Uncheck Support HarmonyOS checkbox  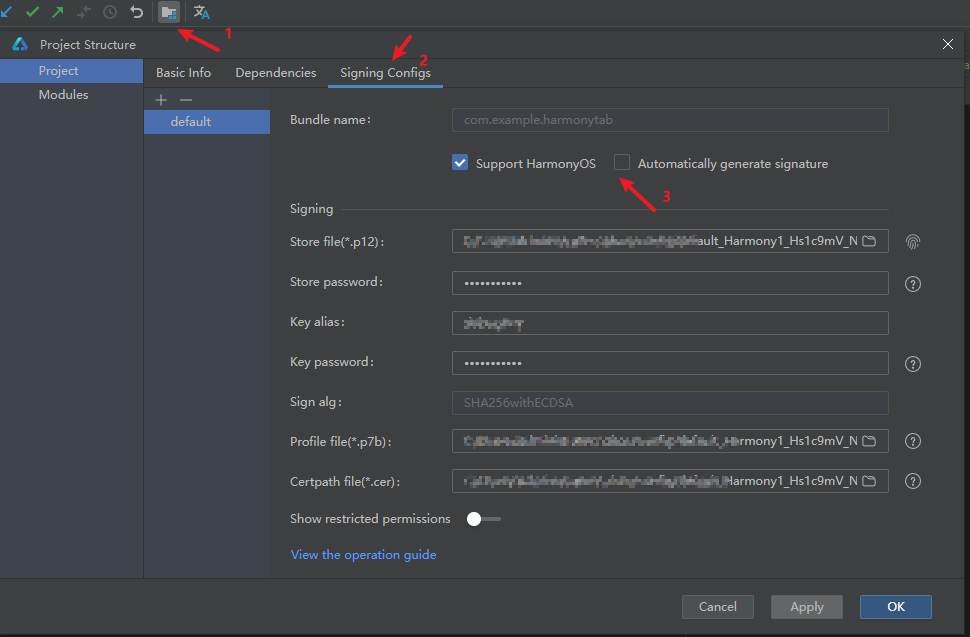coord(460,163)
